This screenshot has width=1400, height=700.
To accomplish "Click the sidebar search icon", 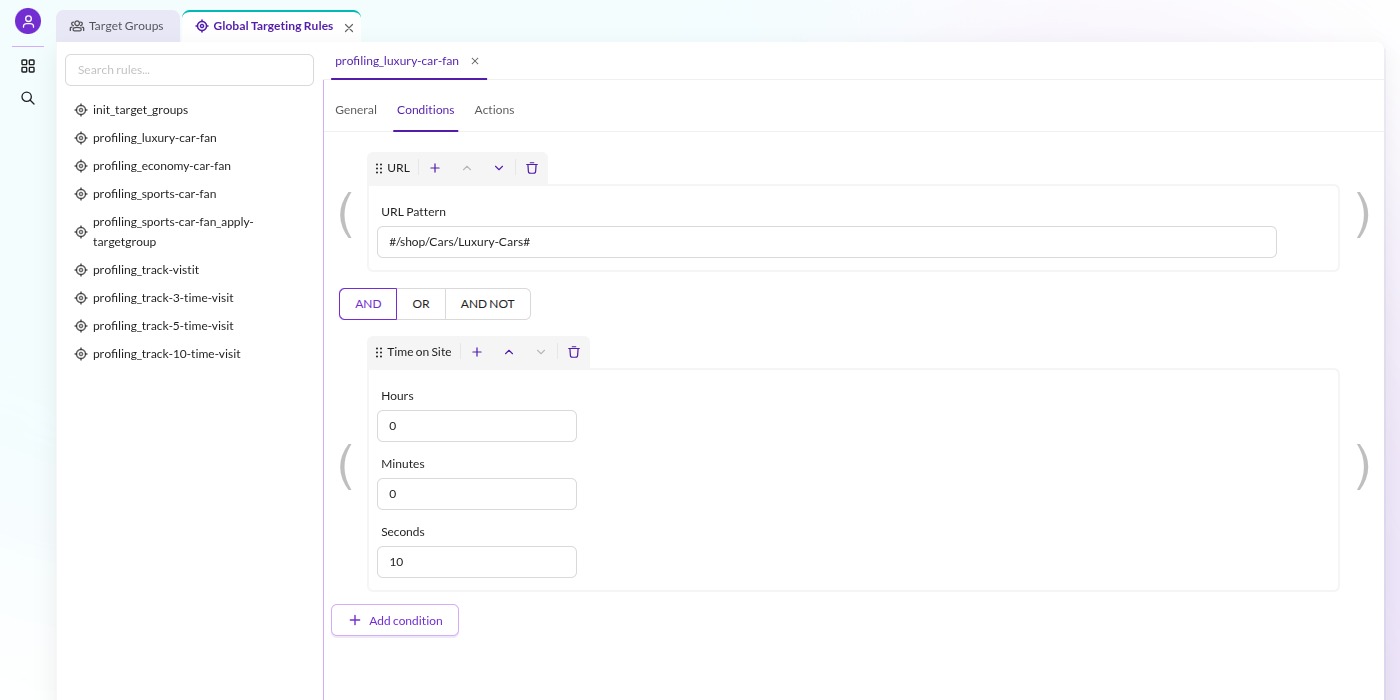I will pos(28,98).
